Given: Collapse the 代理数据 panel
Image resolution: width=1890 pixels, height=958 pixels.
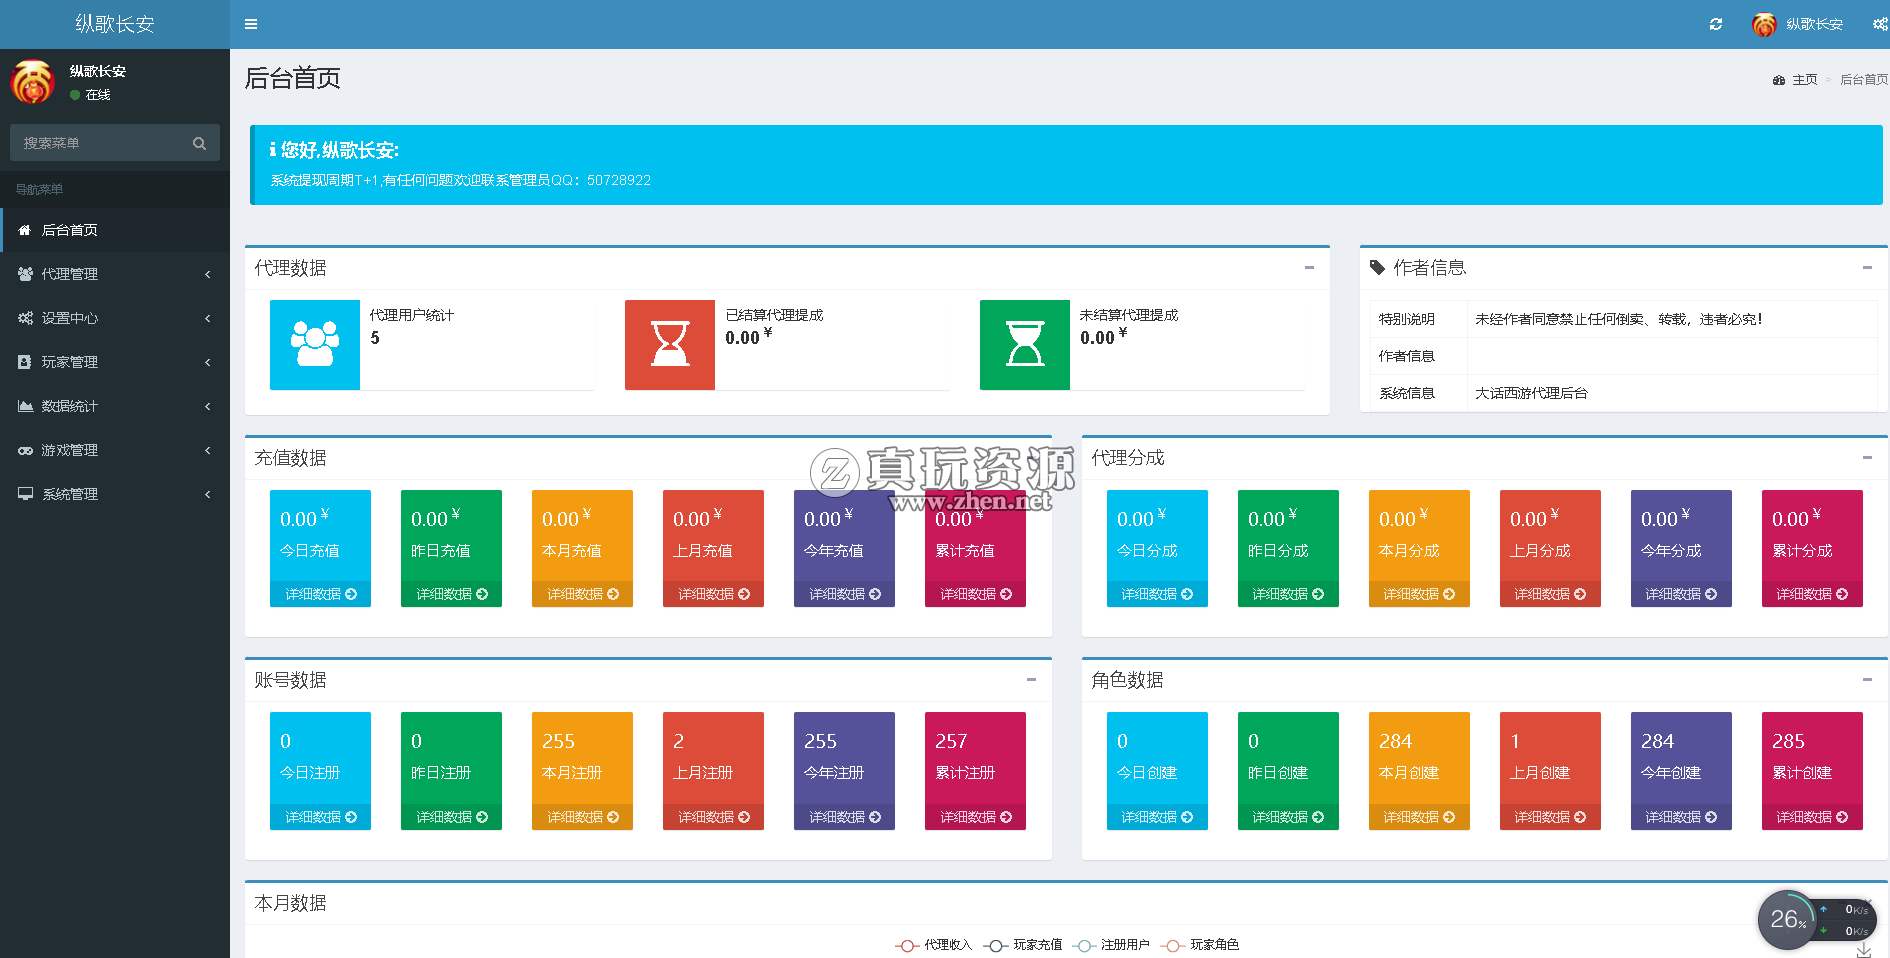Looking at the screenshot, I should (x=1309, y=267).
